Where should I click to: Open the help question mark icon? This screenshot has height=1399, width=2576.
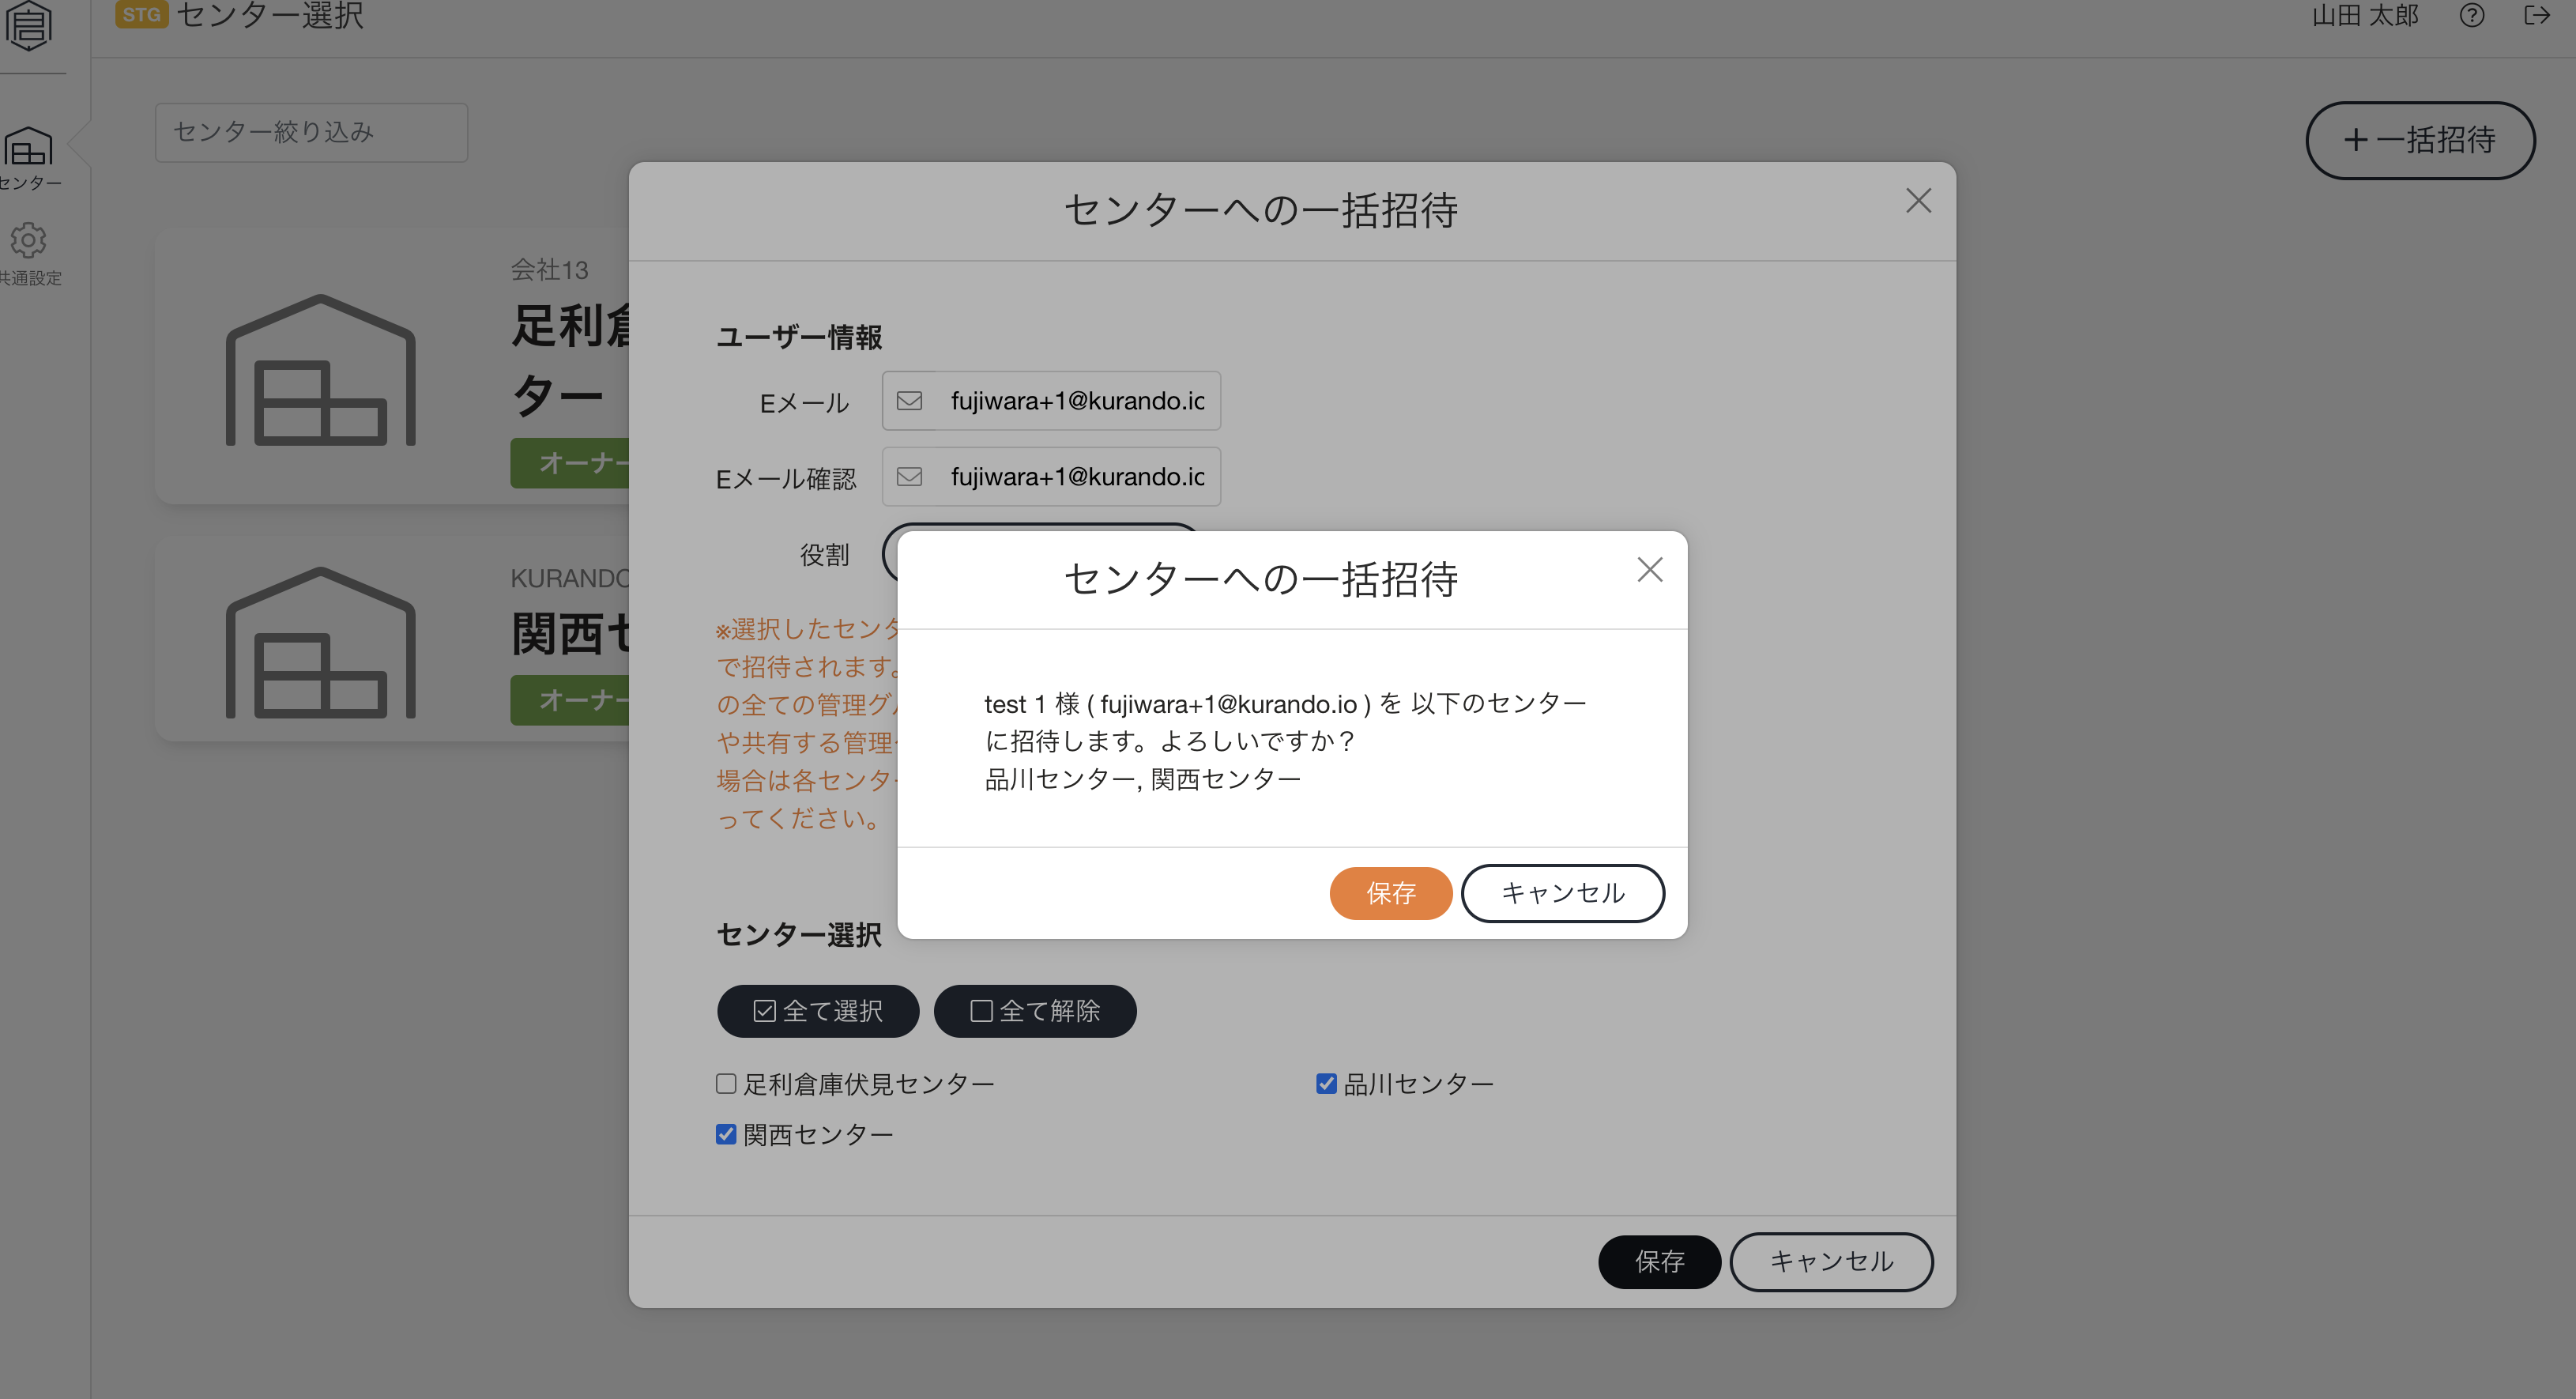(x=2471, y=16)
